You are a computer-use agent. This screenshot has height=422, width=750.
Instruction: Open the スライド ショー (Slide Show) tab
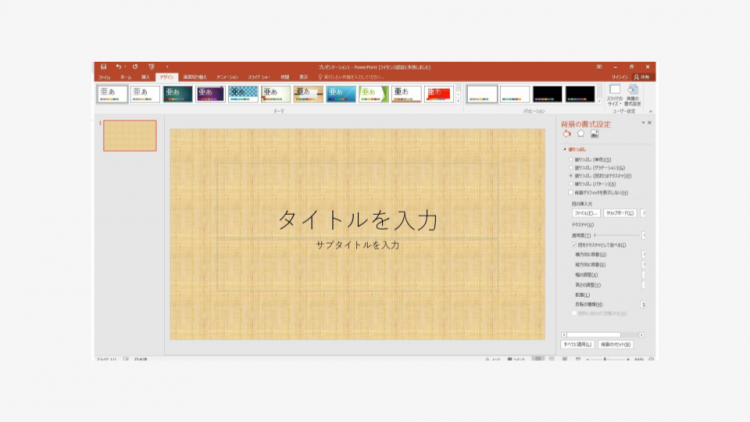coord(259,77)
